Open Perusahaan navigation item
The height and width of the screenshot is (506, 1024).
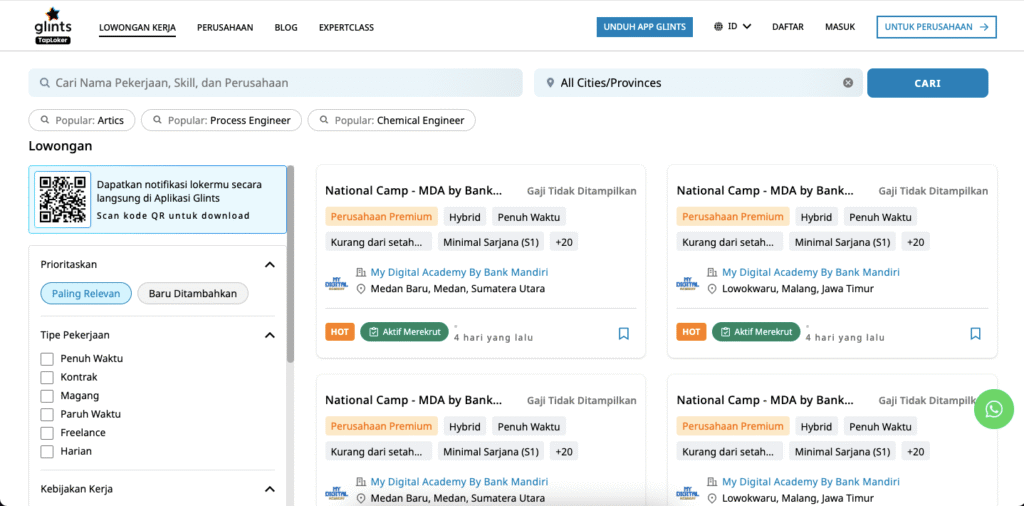(225, 27)
